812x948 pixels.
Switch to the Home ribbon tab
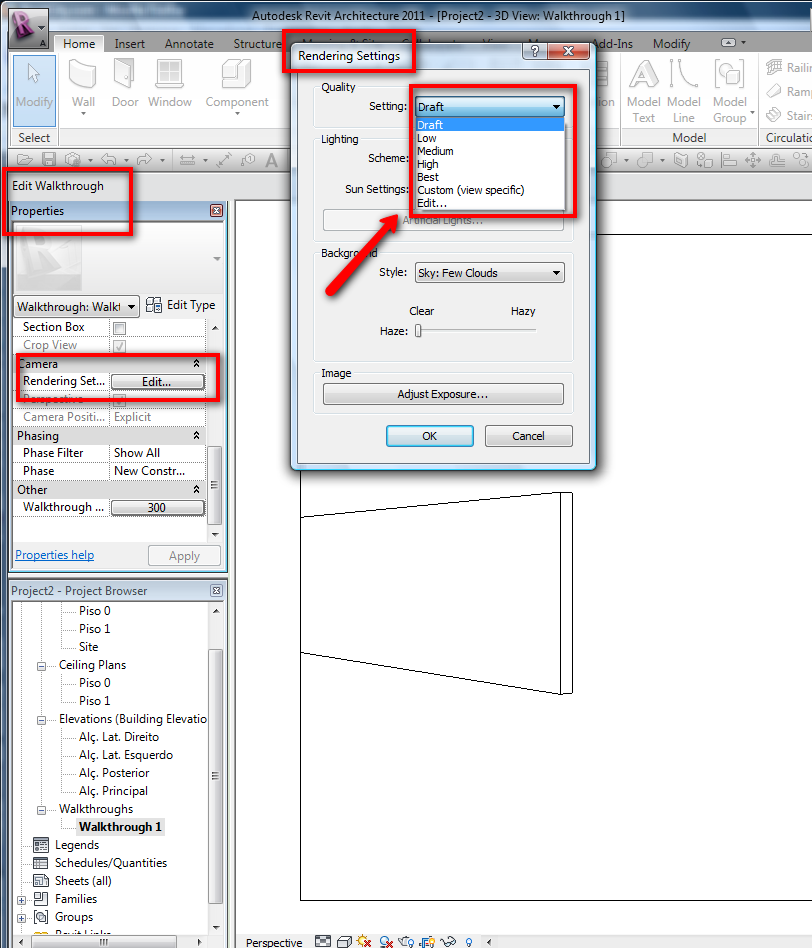[79, 44]
